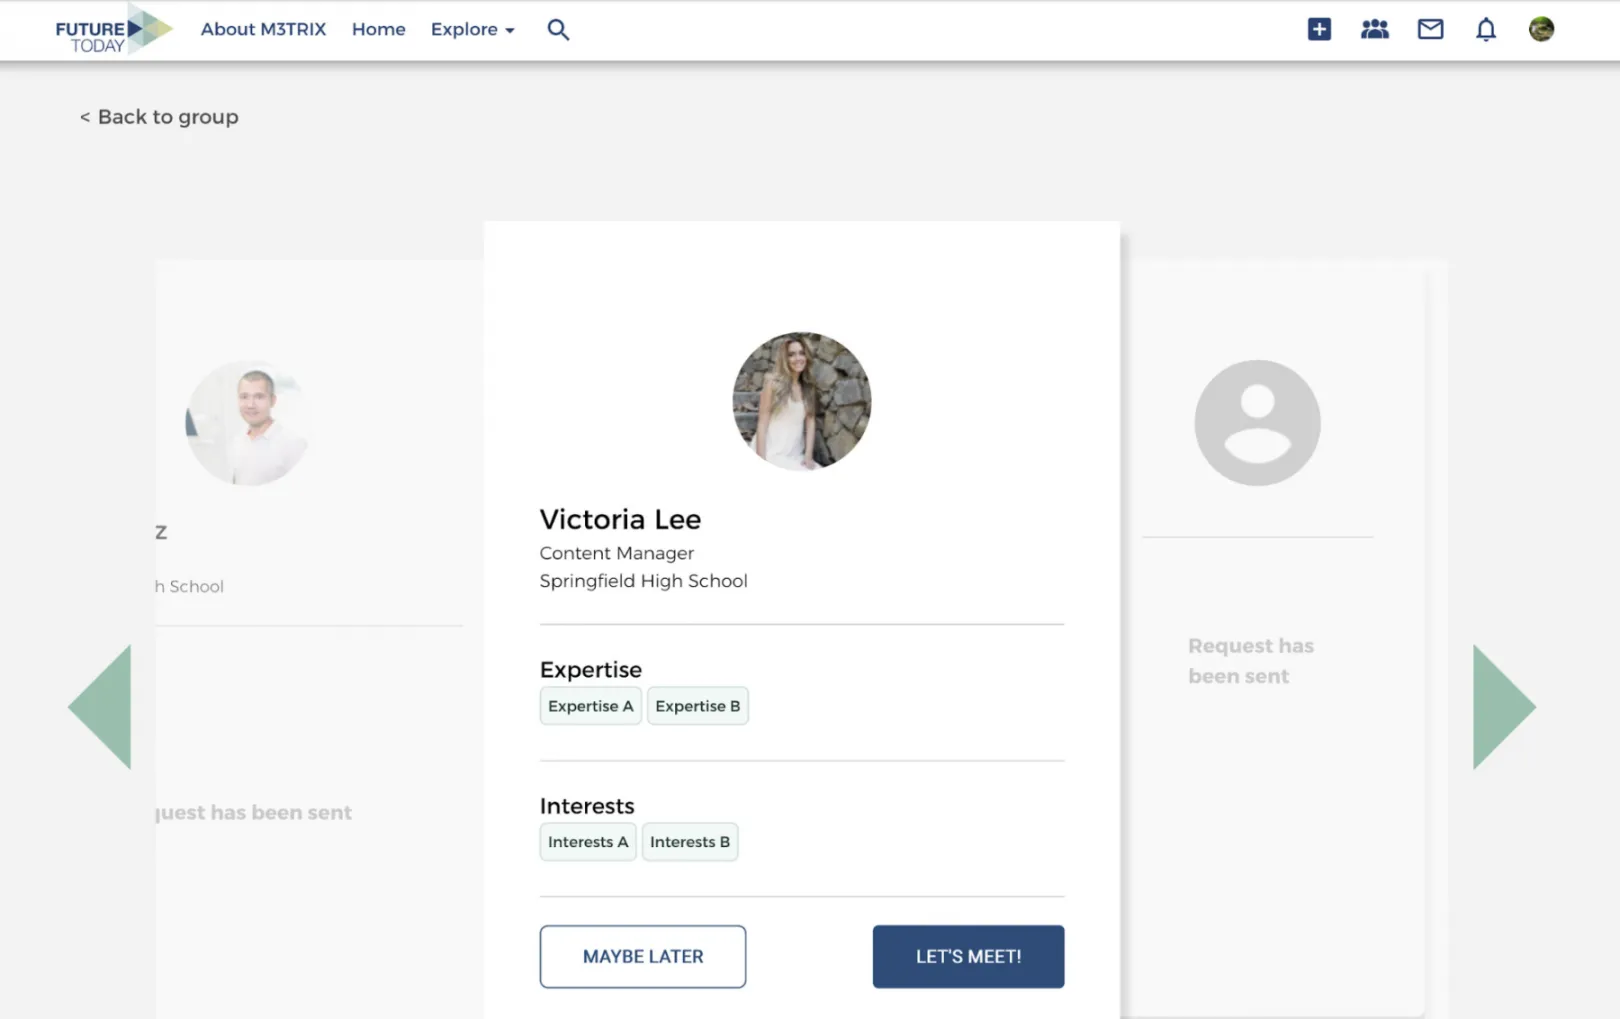This screenshot has width=1620, height=1019.
Task: Select the Interests A tag
Action: [x=588, y=842]
